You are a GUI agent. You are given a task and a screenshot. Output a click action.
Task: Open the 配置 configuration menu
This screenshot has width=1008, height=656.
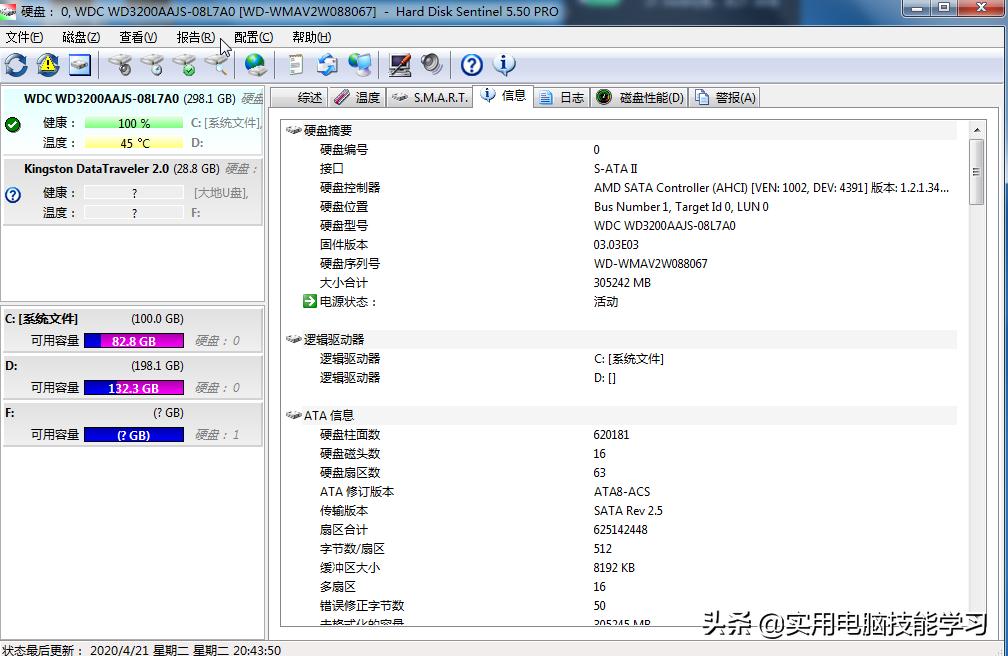point(254,37)
